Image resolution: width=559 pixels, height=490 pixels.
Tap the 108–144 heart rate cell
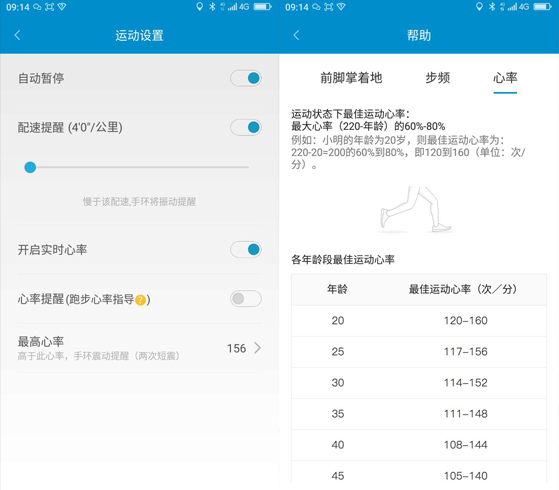(466, 445)
